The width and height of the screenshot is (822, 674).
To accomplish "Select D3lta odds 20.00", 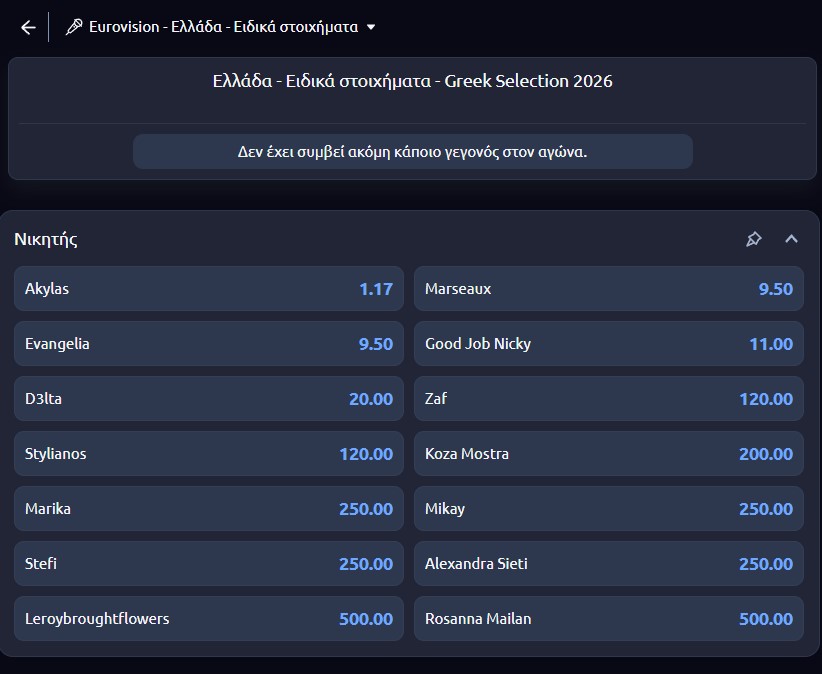I will 209,399.
